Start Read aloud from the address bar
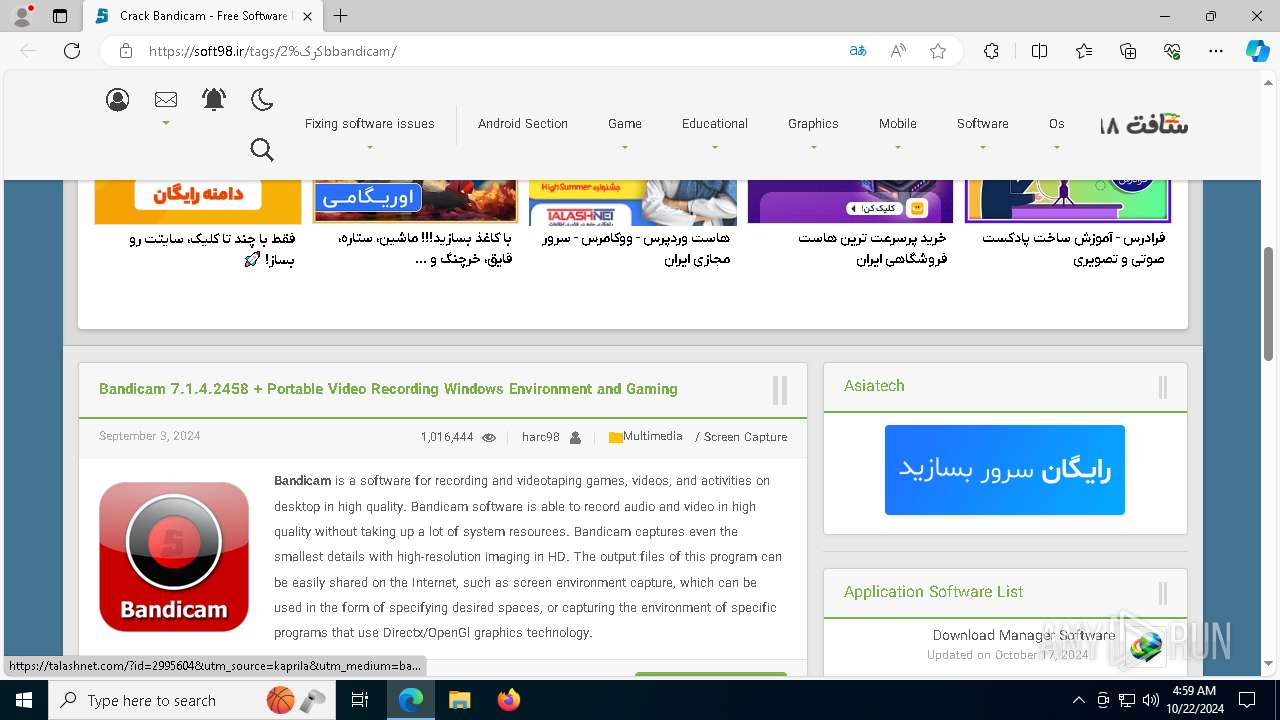Image resolution: width=1280 pixels, height=720 pixels. [898, 51]
